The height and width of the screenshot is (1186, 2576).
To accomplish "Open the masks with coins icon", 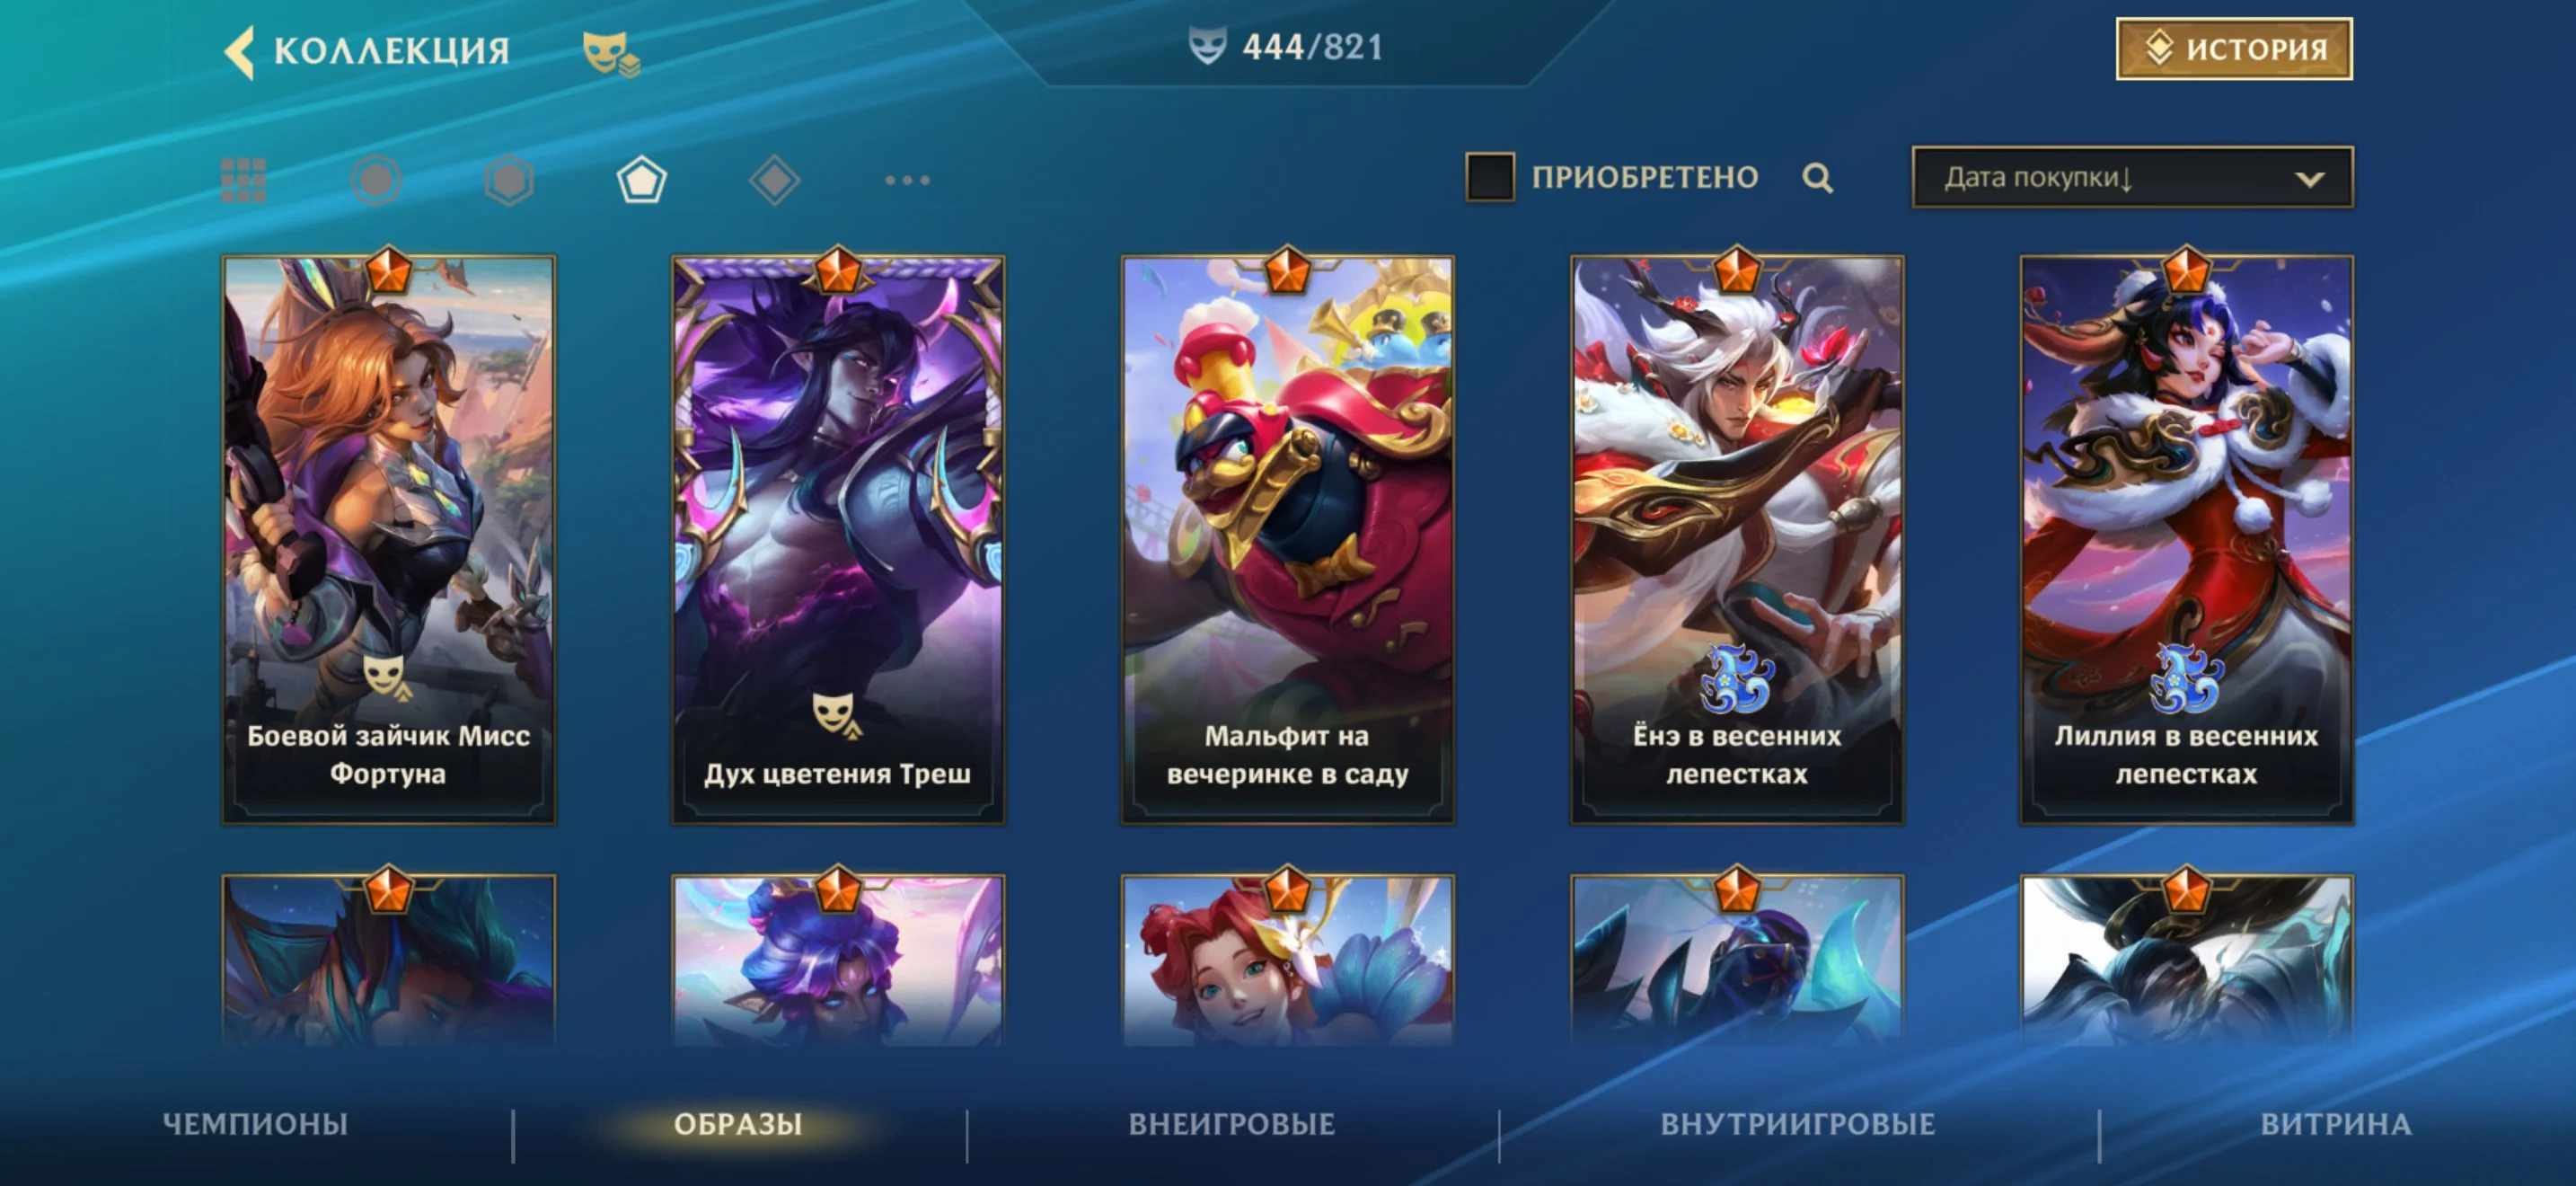I will tap(611, 53).
